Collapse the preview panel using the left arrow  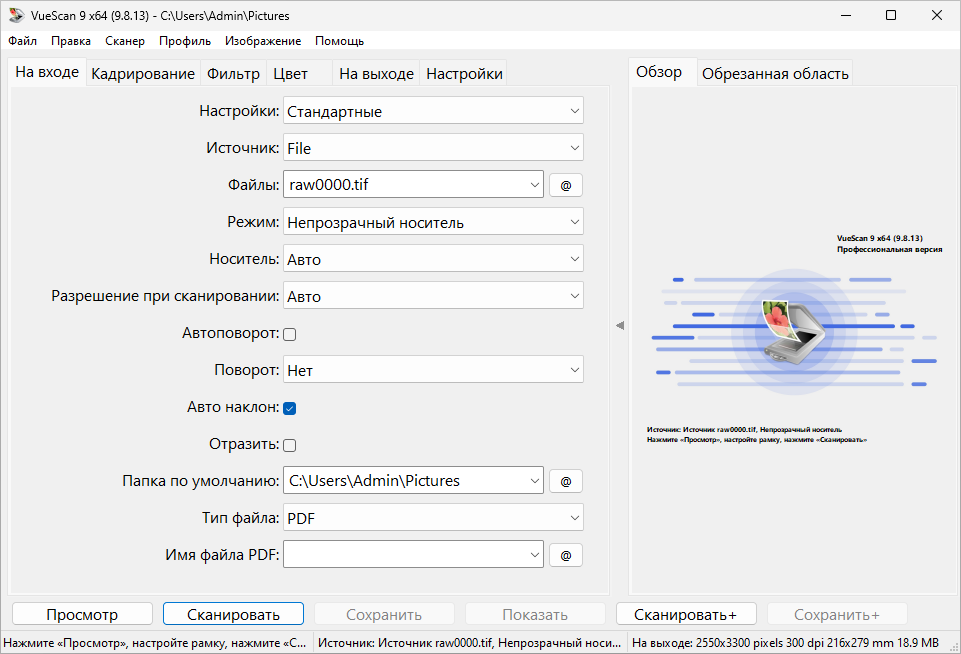point(620,325)
